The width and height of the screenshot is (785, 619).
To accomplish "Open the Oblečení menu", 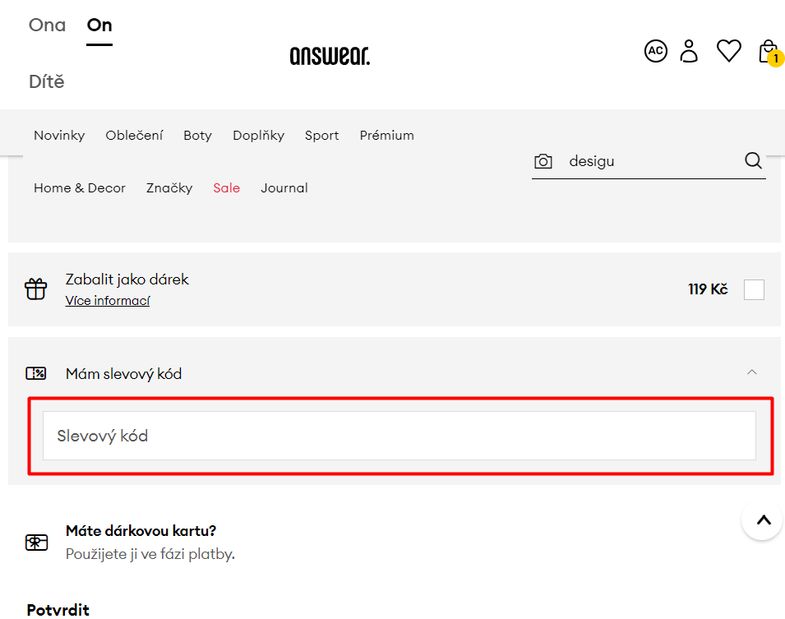I will pos(134,135).
